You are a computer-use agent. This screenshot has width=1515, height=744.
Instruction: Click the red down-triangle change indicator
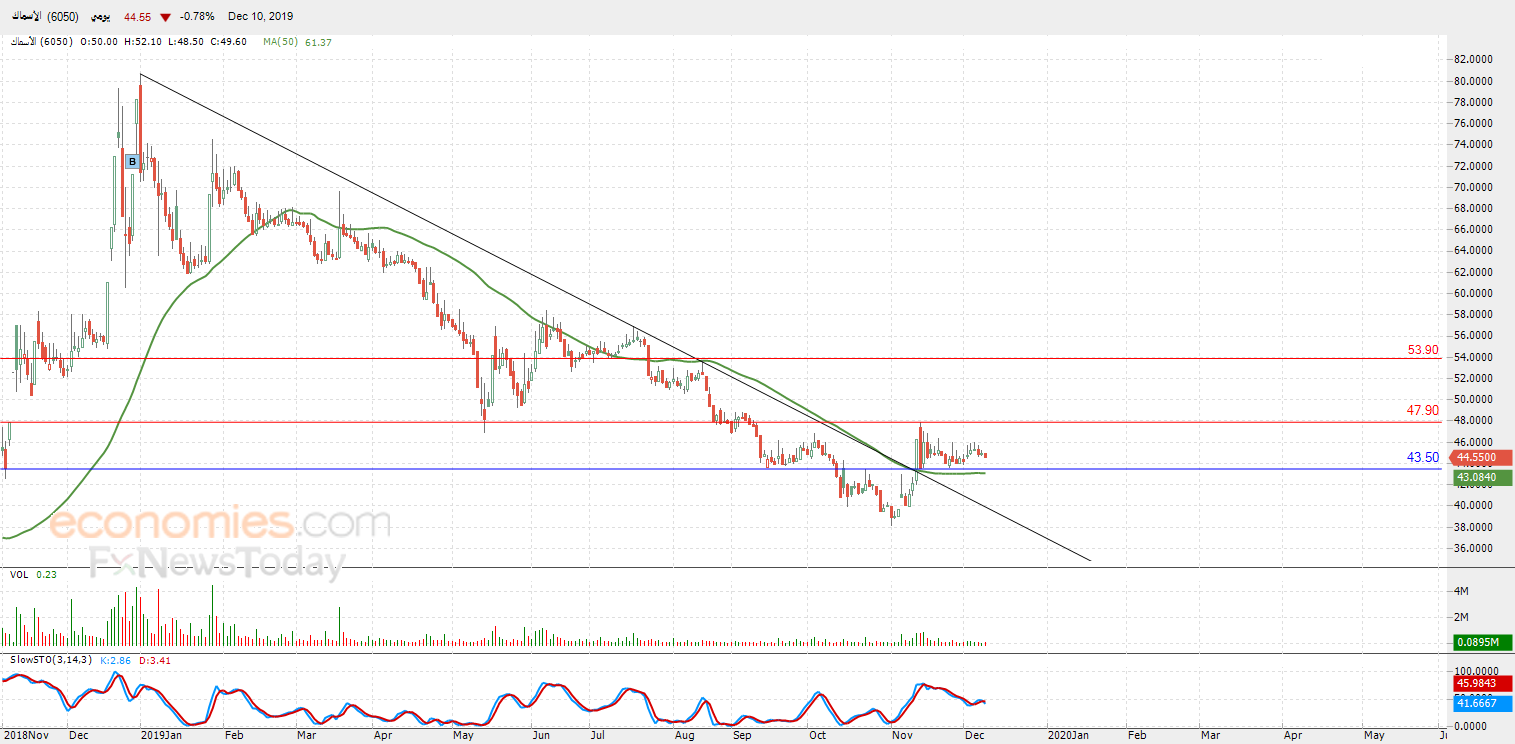tap(165, 17)
